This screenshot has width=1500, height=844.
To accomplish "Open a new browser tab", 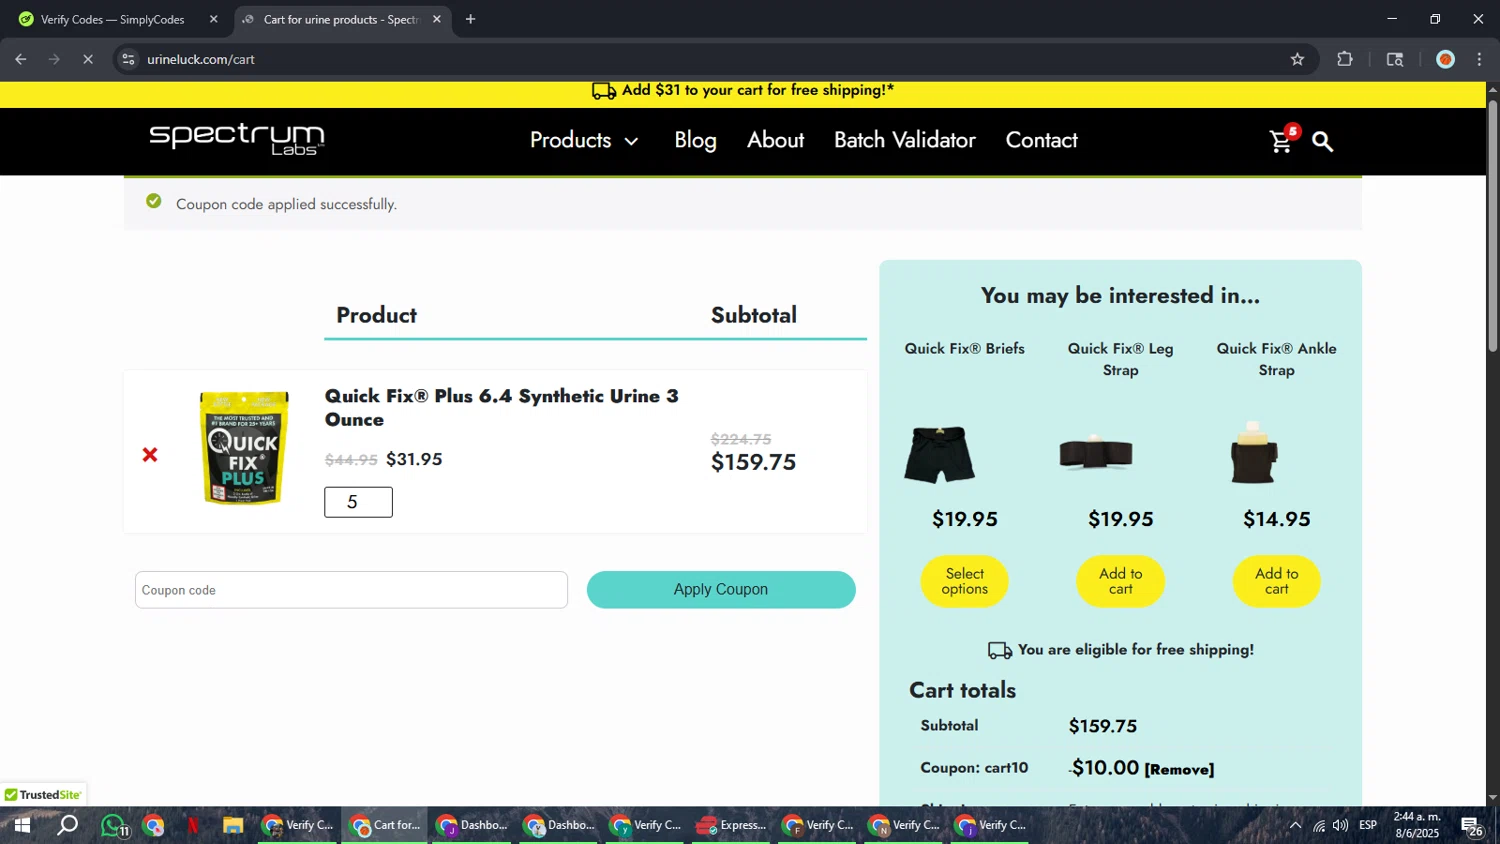I will click(470, 19).
